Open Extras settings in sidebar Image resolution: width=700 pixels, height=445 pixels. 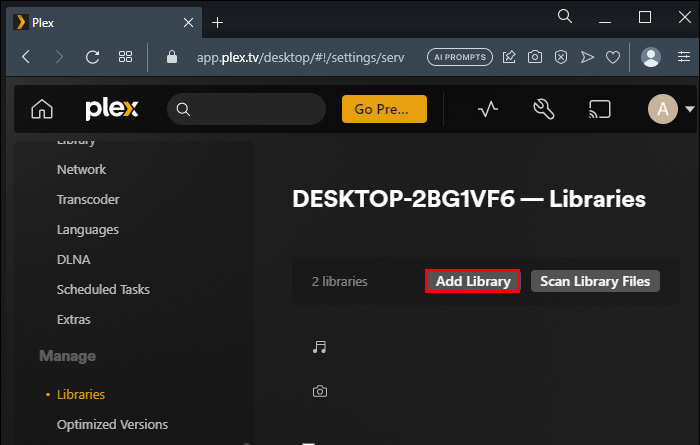click(74, 320)
